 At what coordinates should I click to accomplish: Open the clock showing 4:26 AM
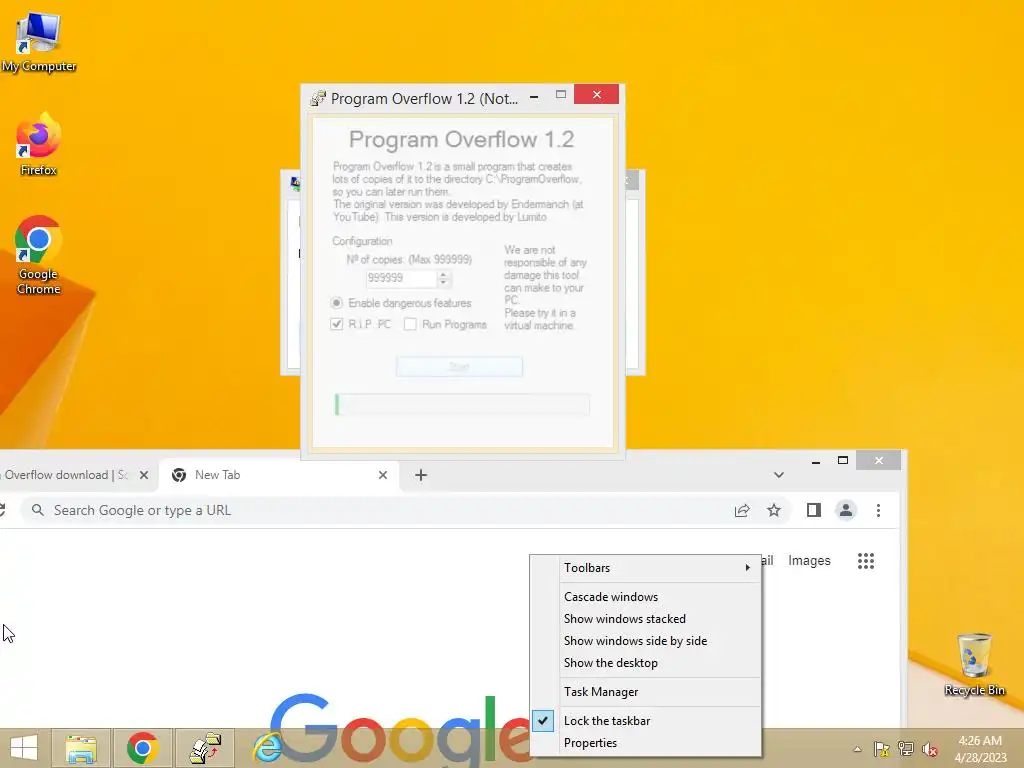[980, 749]
